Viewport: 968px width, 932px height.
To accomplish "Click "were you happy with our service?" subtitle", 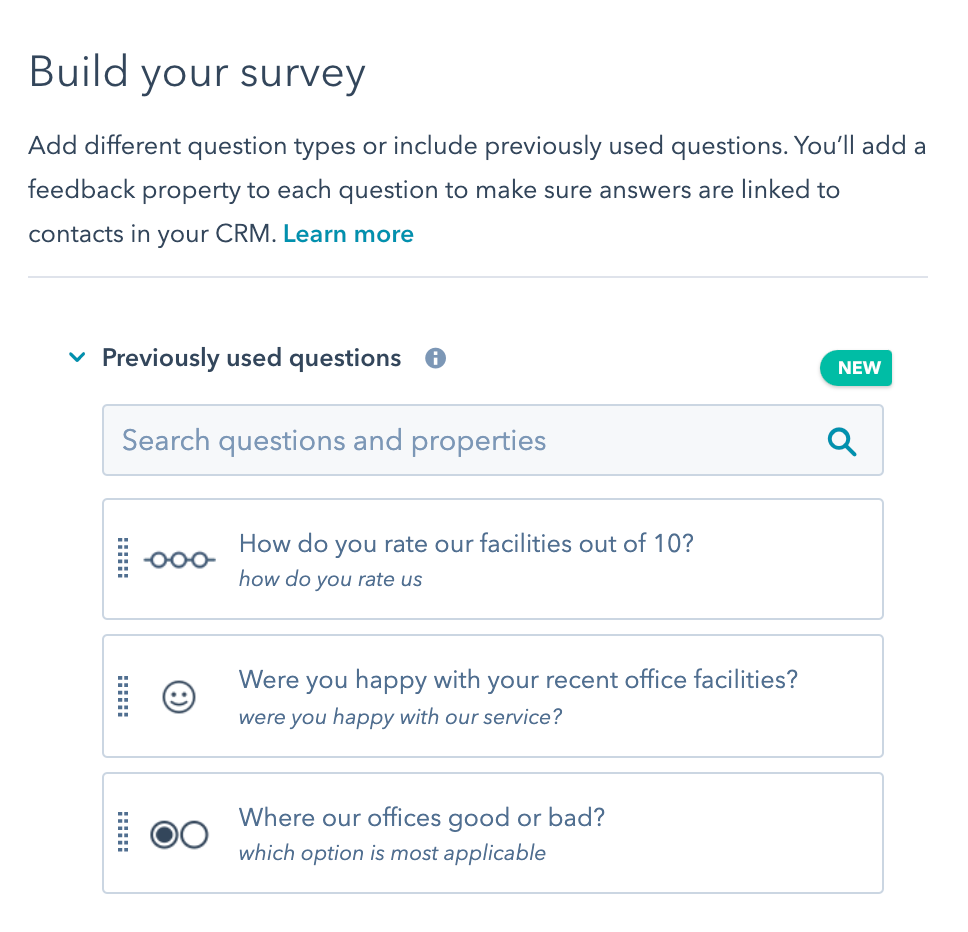I will (x=400, y=717).
